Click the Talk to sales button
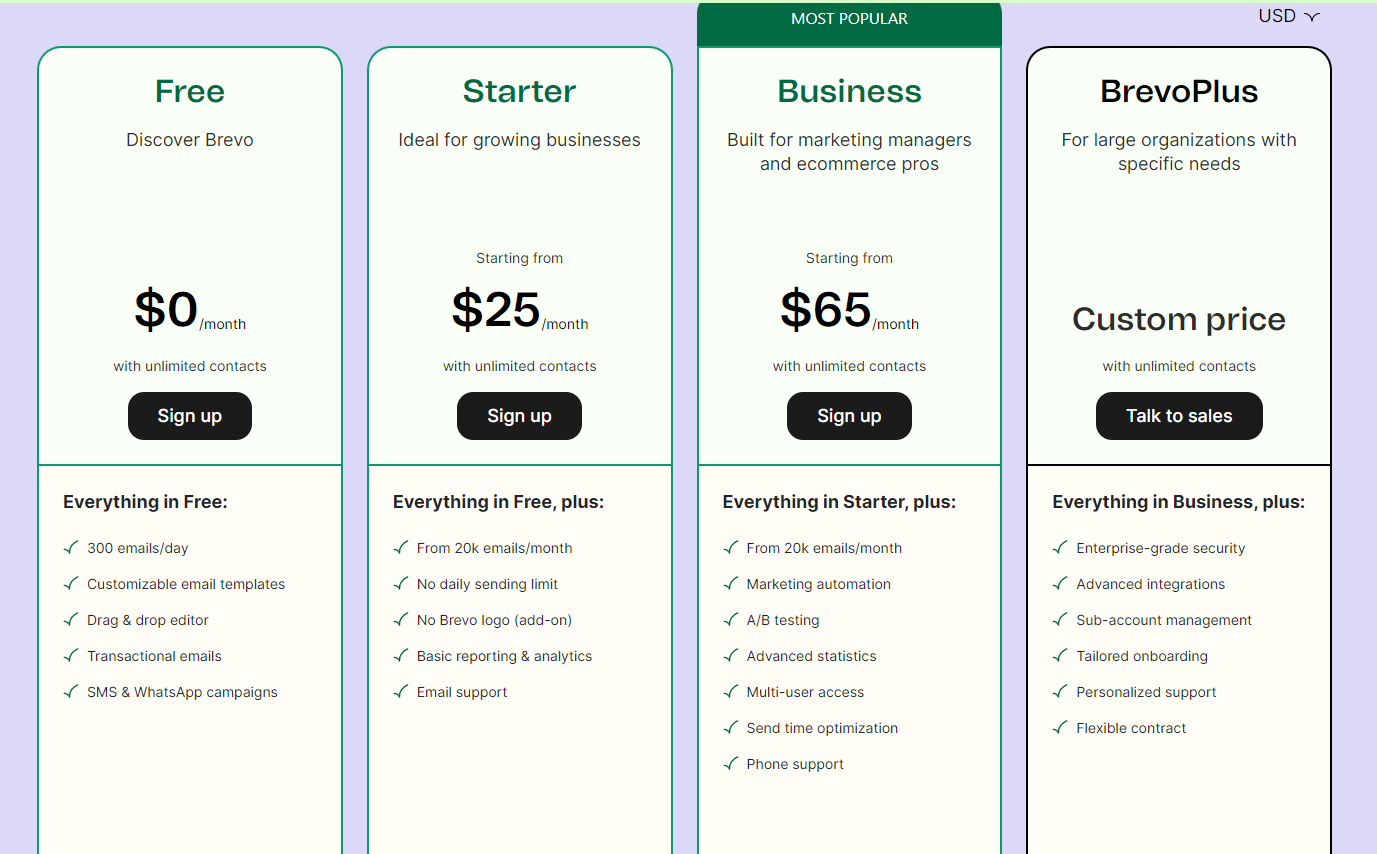This screenshot has width=1377, height=854. 1179,416
